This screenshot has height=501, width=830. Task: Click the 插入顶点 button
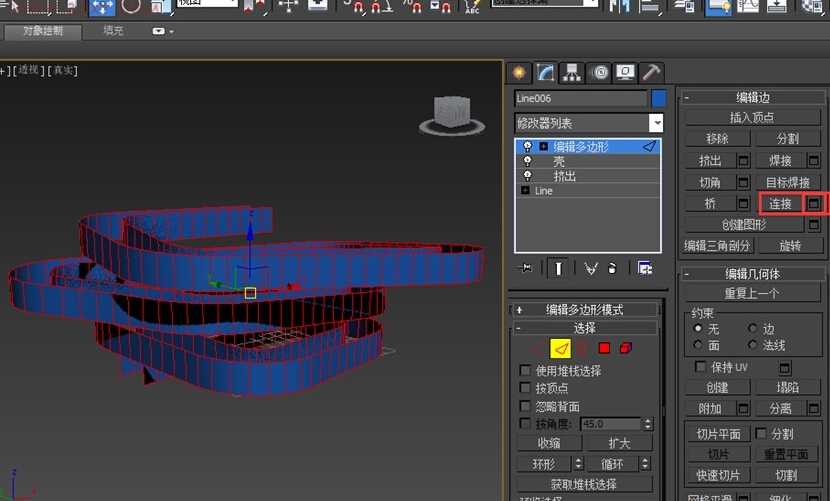tap(752, 118)
